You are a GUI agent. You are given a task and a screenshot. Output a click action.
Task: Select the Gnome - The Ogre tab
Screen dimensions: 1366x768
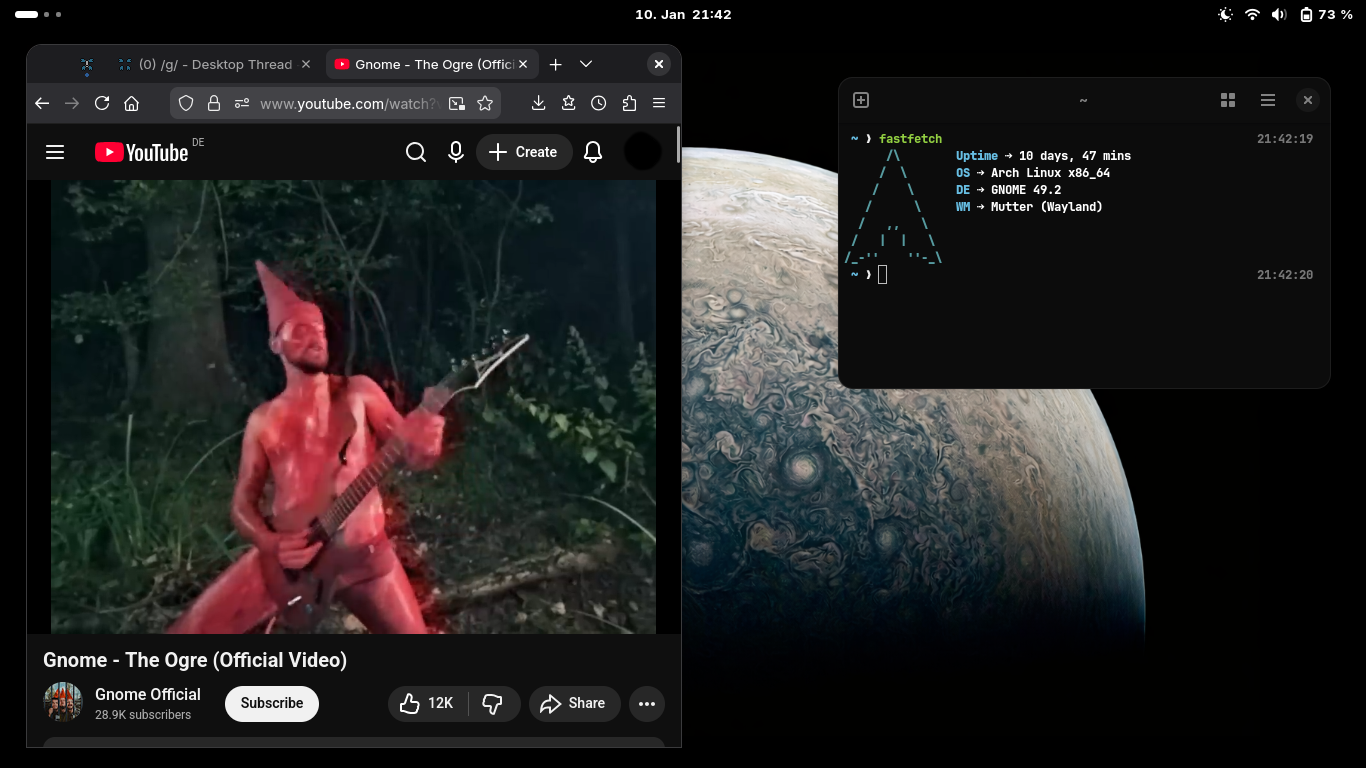433,64
